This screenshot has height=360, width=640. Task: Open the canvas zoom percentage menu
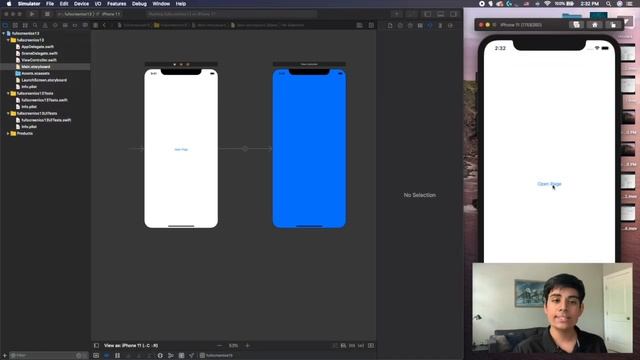[233, 346]
